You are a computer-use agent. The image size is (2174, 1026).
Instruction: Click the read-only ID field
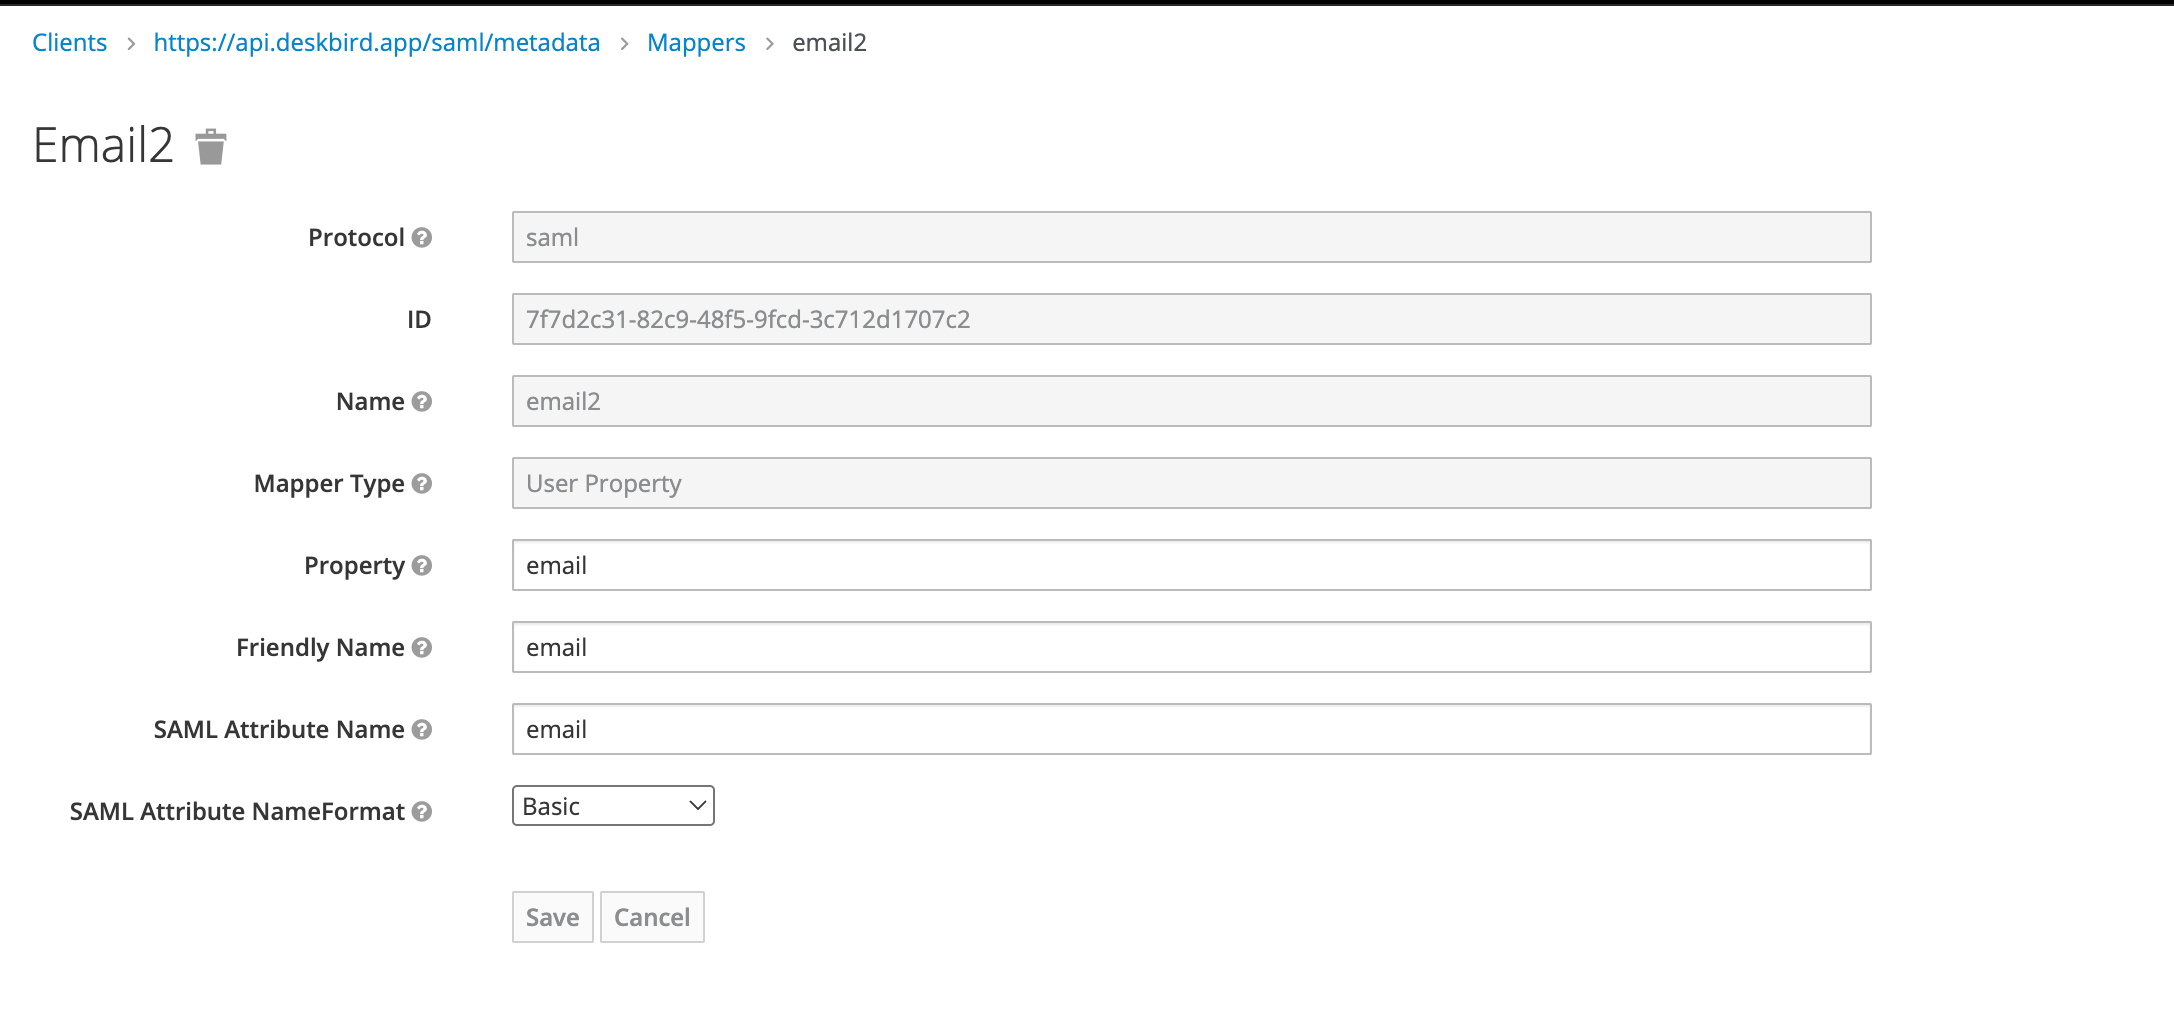(x=1191, y=319)
